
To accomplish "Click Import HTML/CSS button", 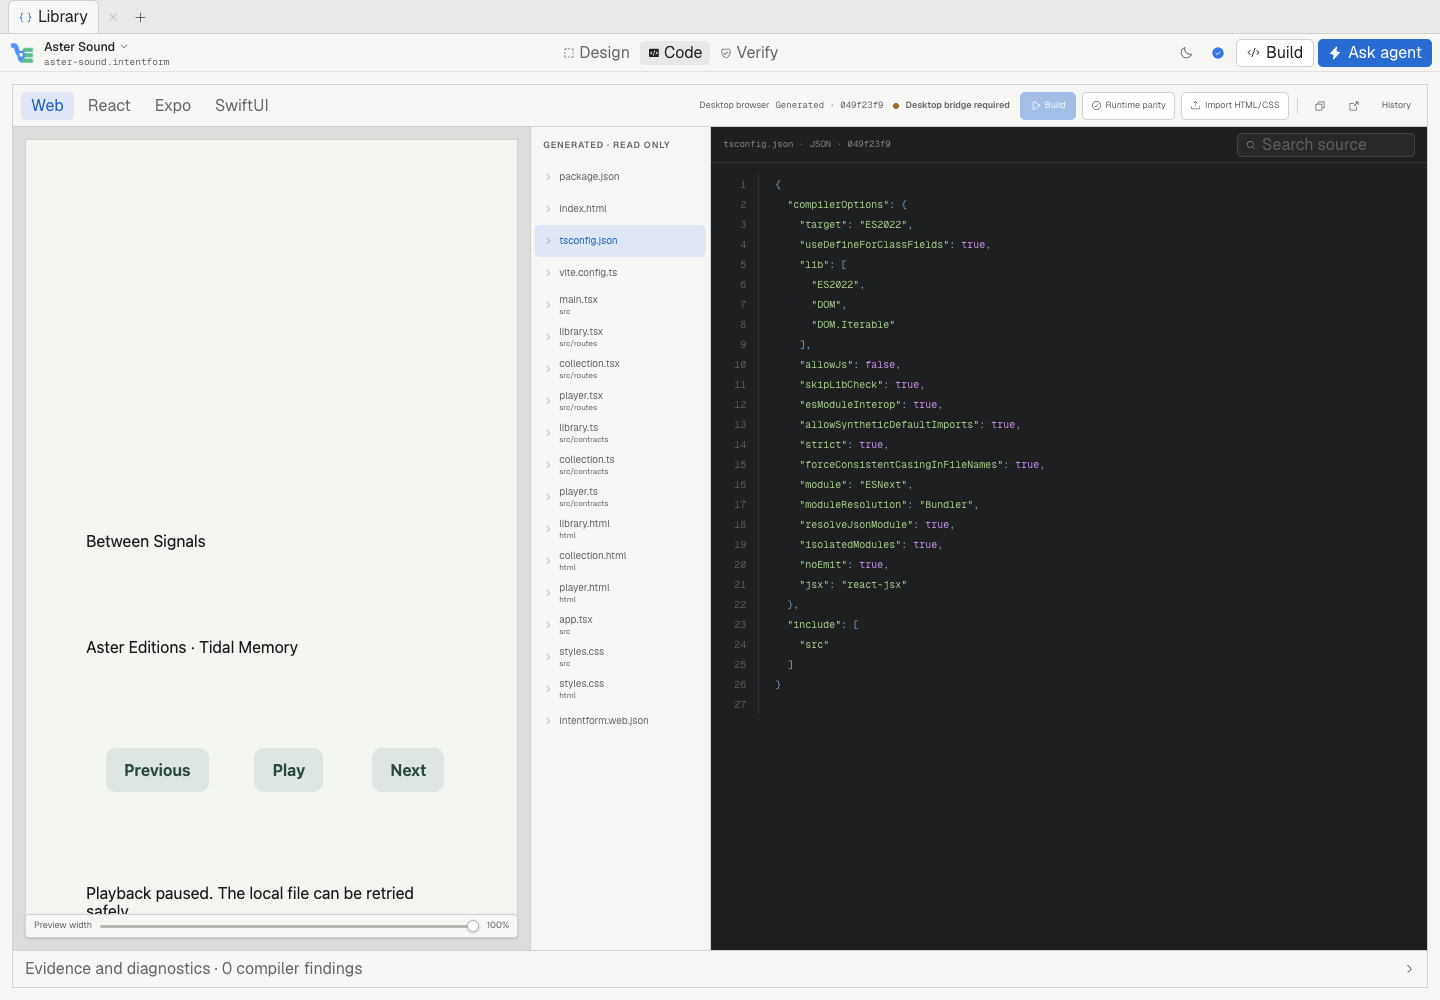I will point(1235,106).
